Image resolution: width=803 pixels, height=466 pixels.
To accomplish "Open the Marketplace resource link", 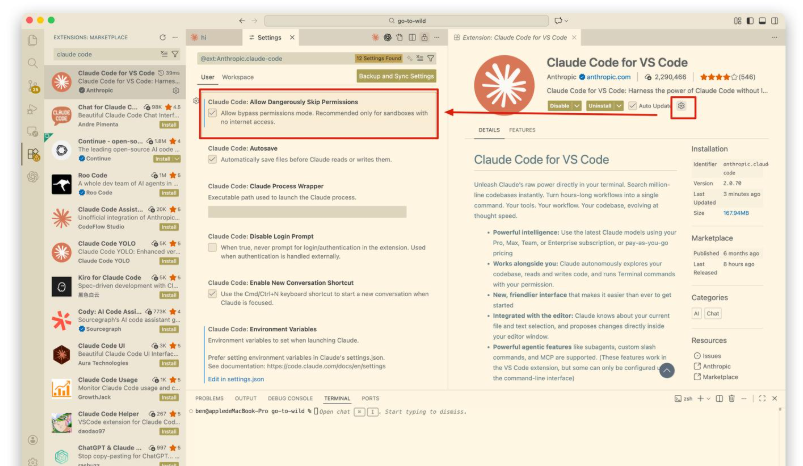I will click(720, 377).
